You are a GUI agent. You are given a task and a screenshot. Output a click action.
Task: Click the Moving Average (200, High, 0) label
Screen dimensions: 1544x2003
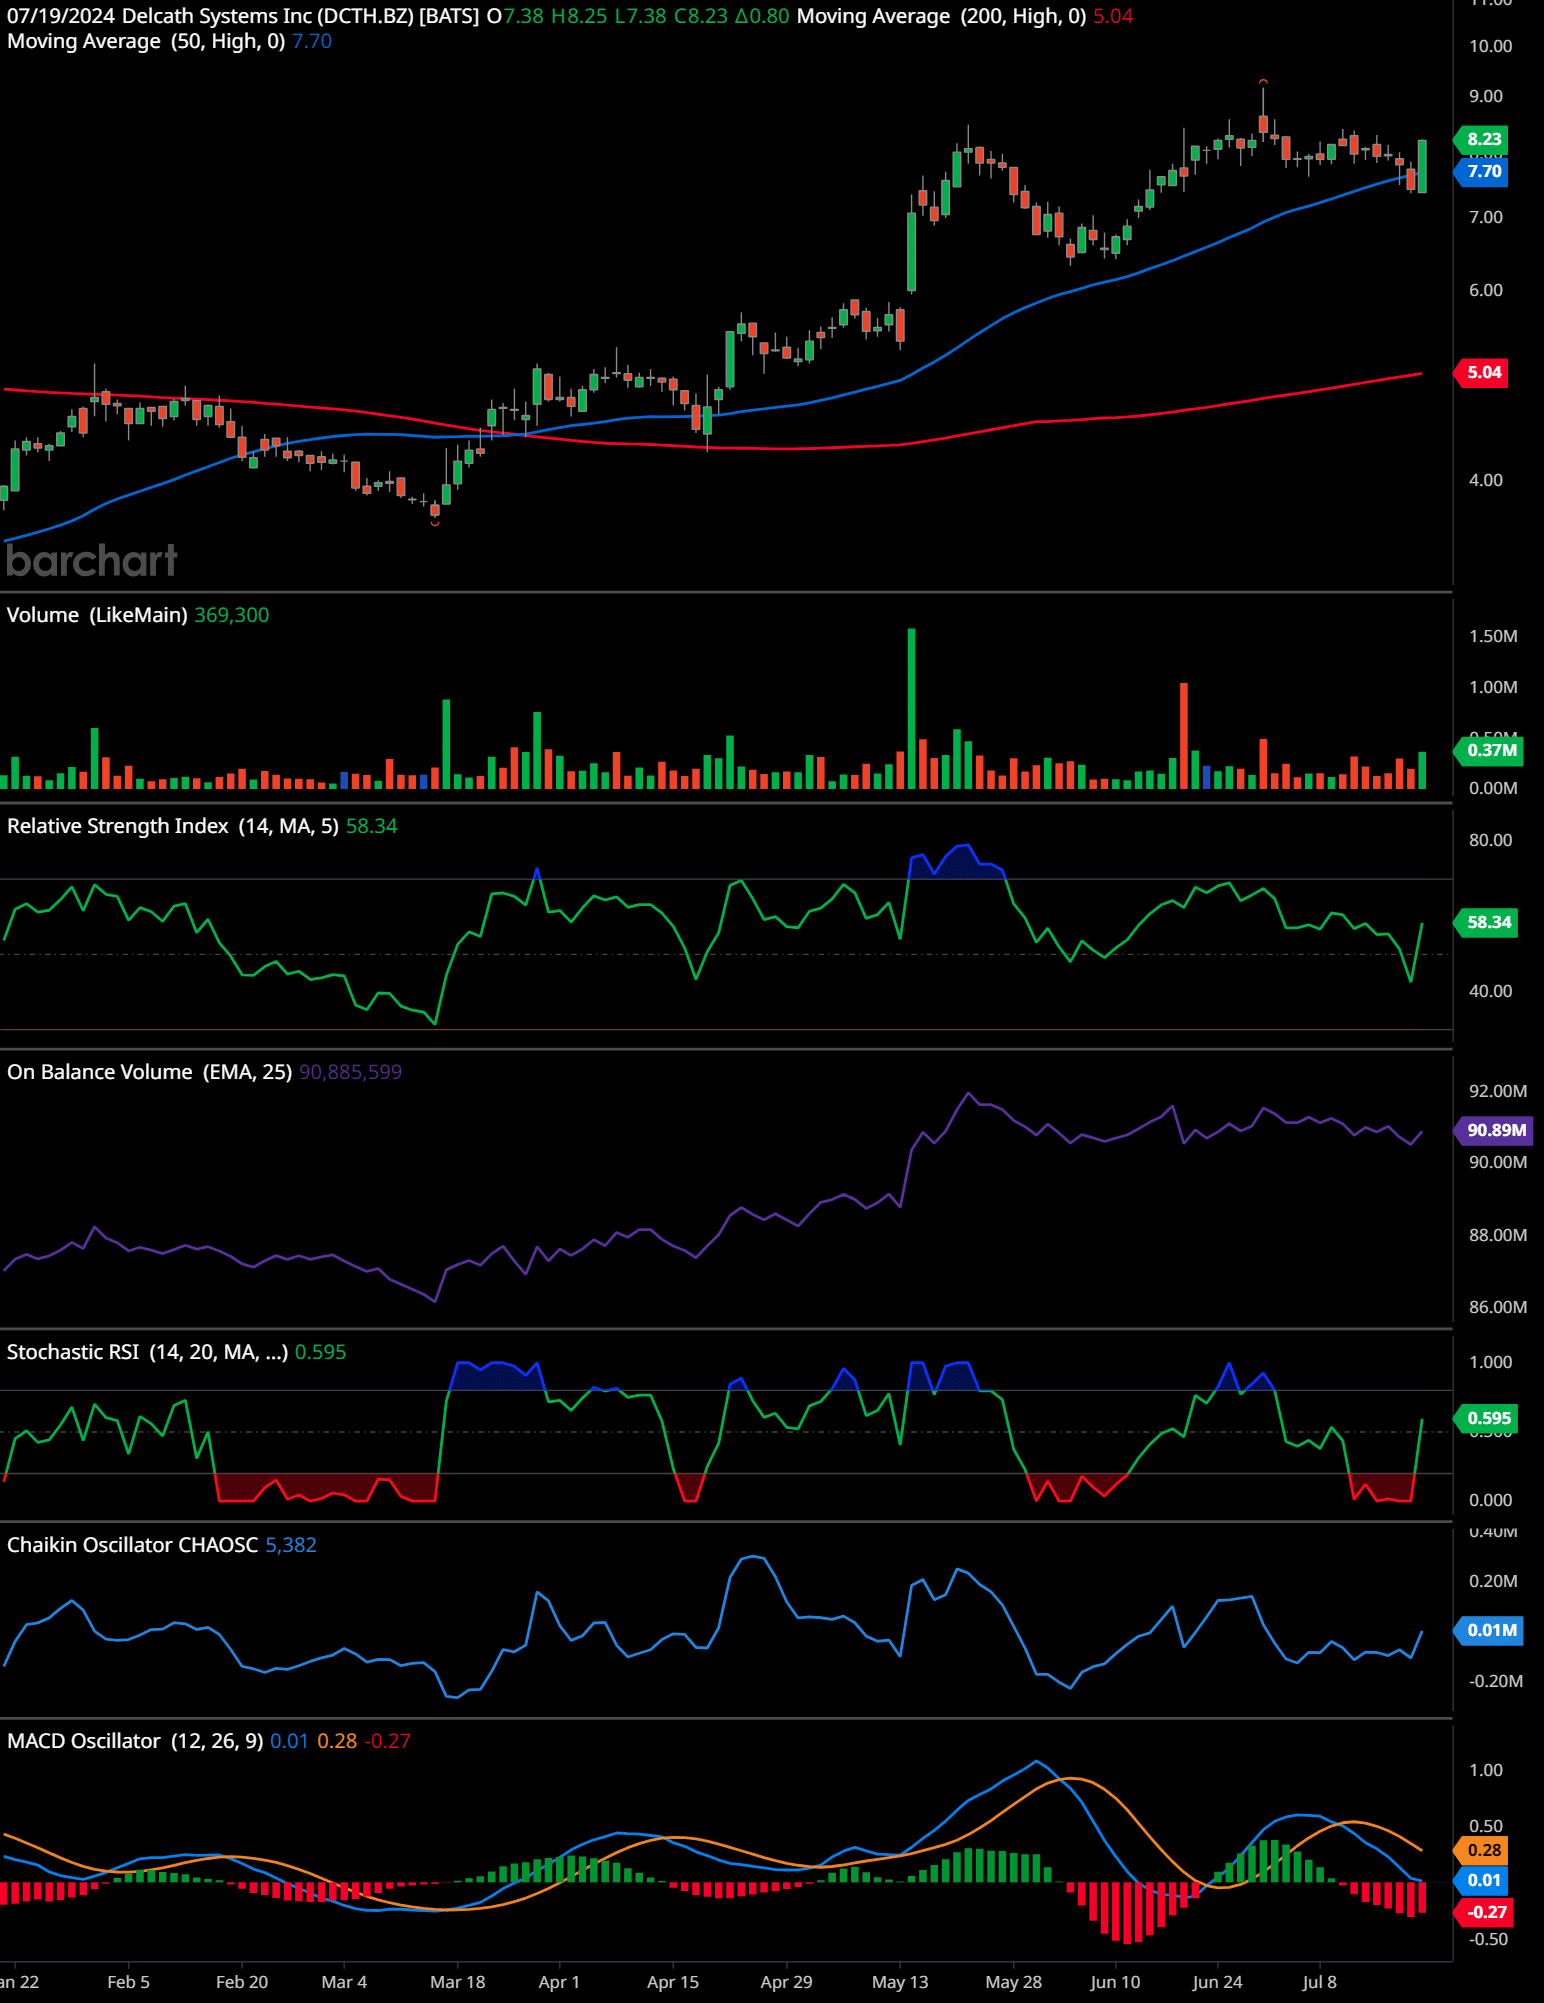coord(941,16)
